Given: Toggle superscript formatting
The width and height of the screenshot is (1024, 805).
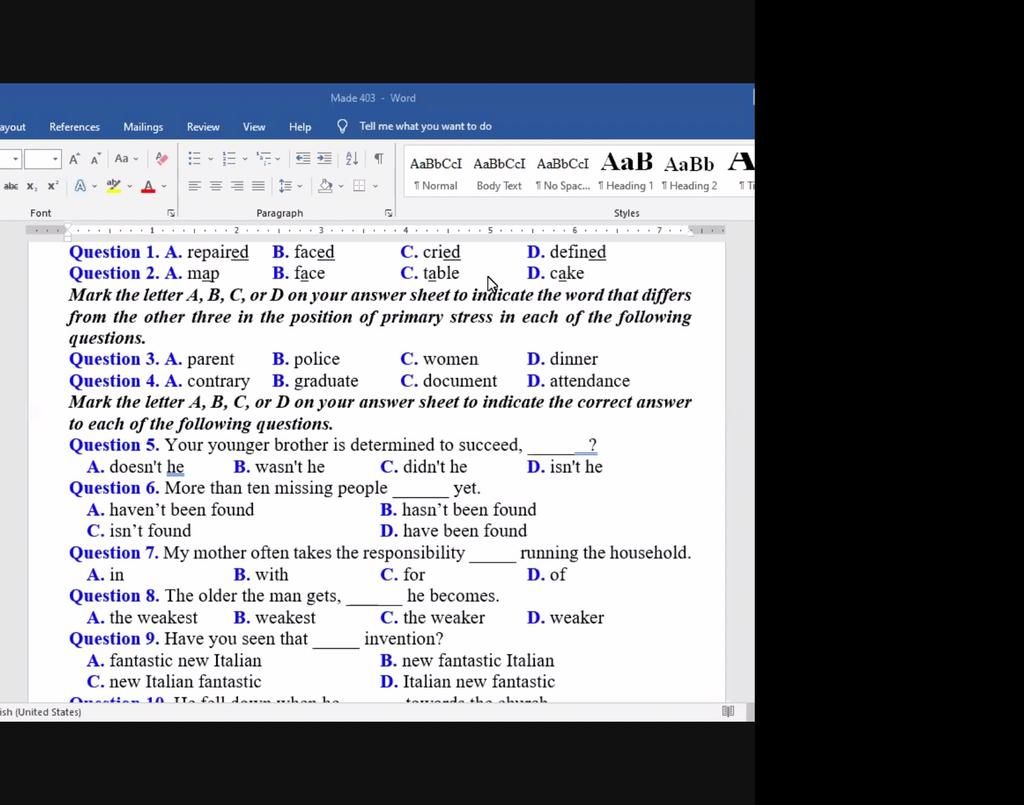Looking at the screenshot, I should click(53, 186).
